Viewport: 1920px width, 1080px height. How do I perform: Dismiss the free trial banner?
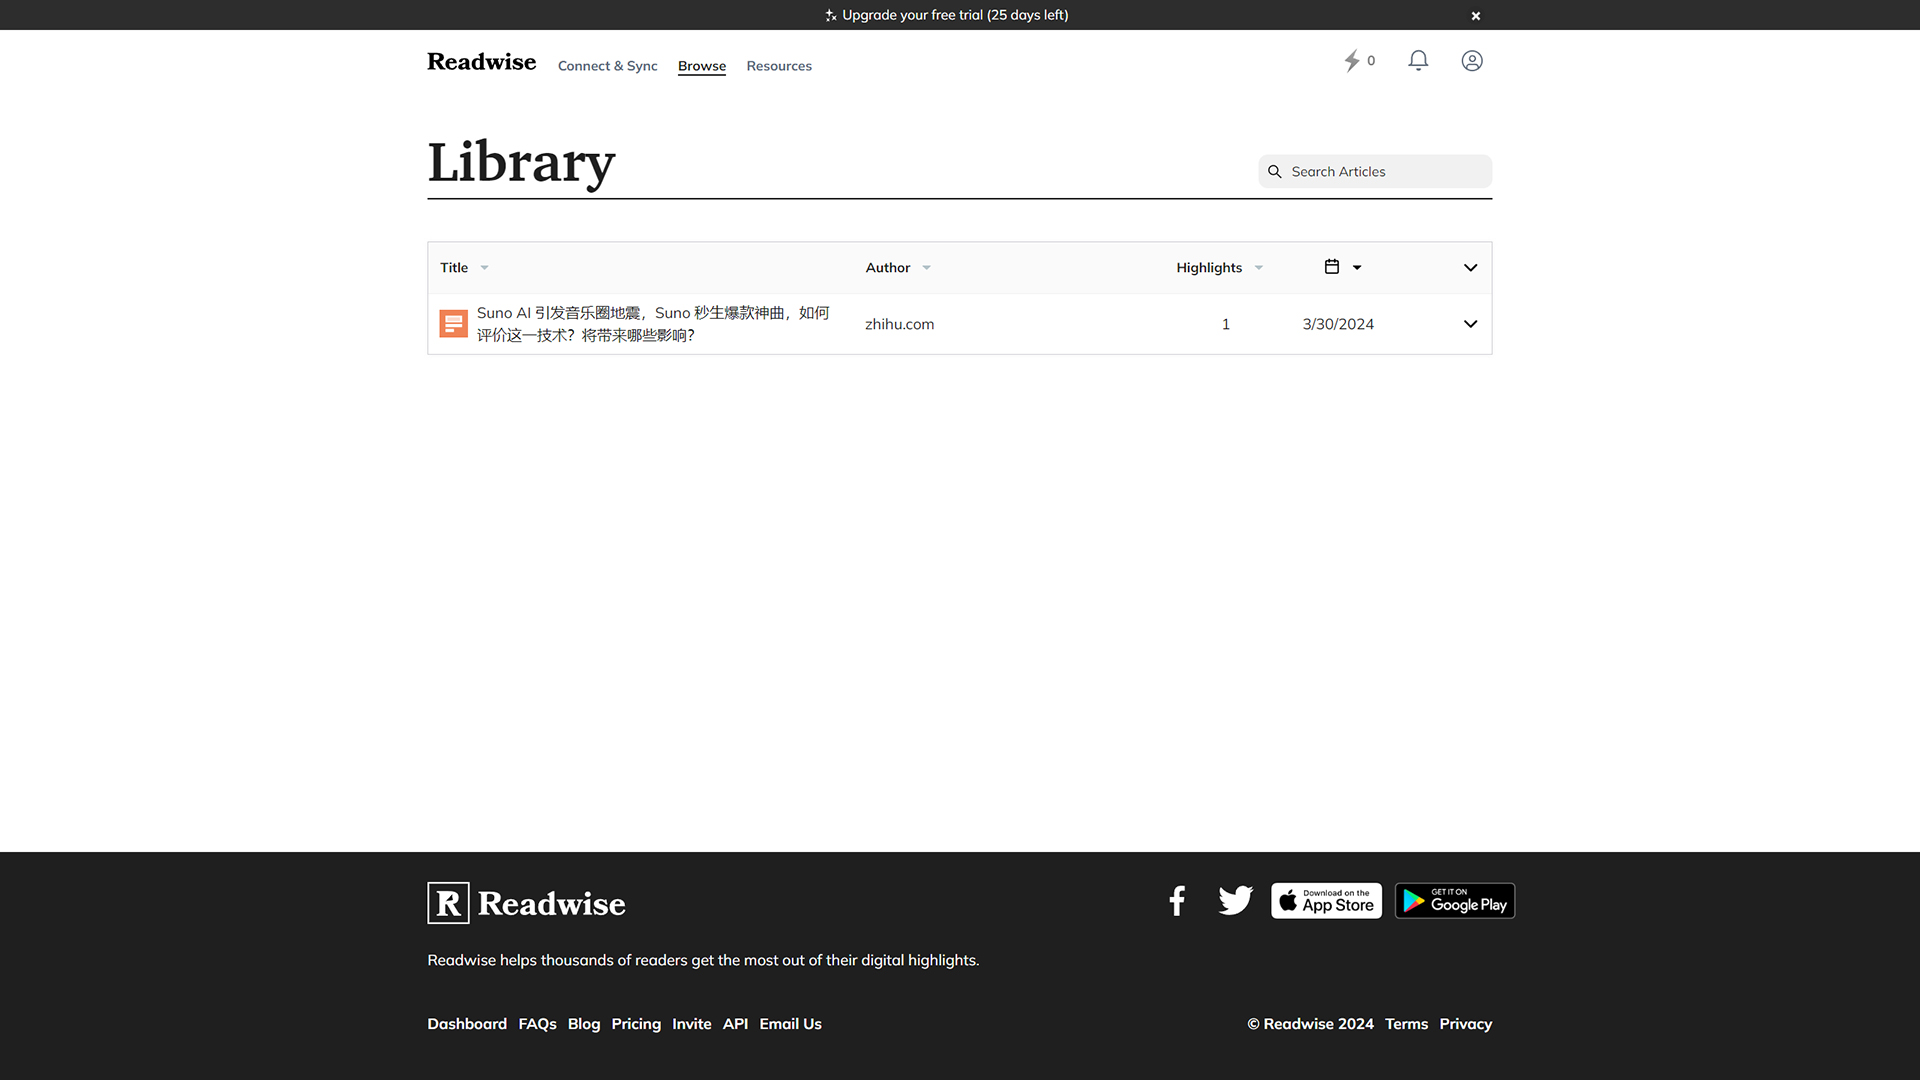pos(1475,16)
